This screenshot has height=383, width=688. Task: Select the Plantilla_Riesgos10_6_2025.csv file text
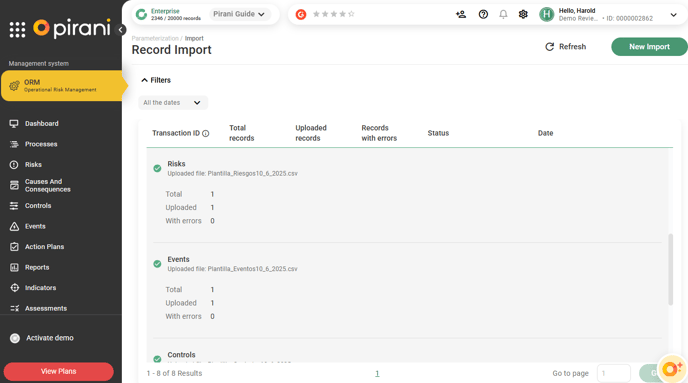tap(252, 174)
